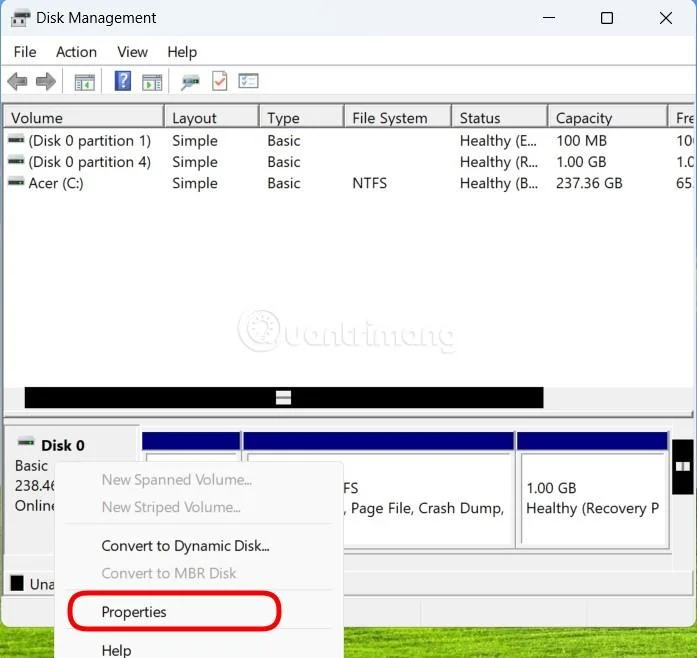Click the Forward arrow toolbar icon
The width and height of the screenshot is (697, 658).
[46, 82]
